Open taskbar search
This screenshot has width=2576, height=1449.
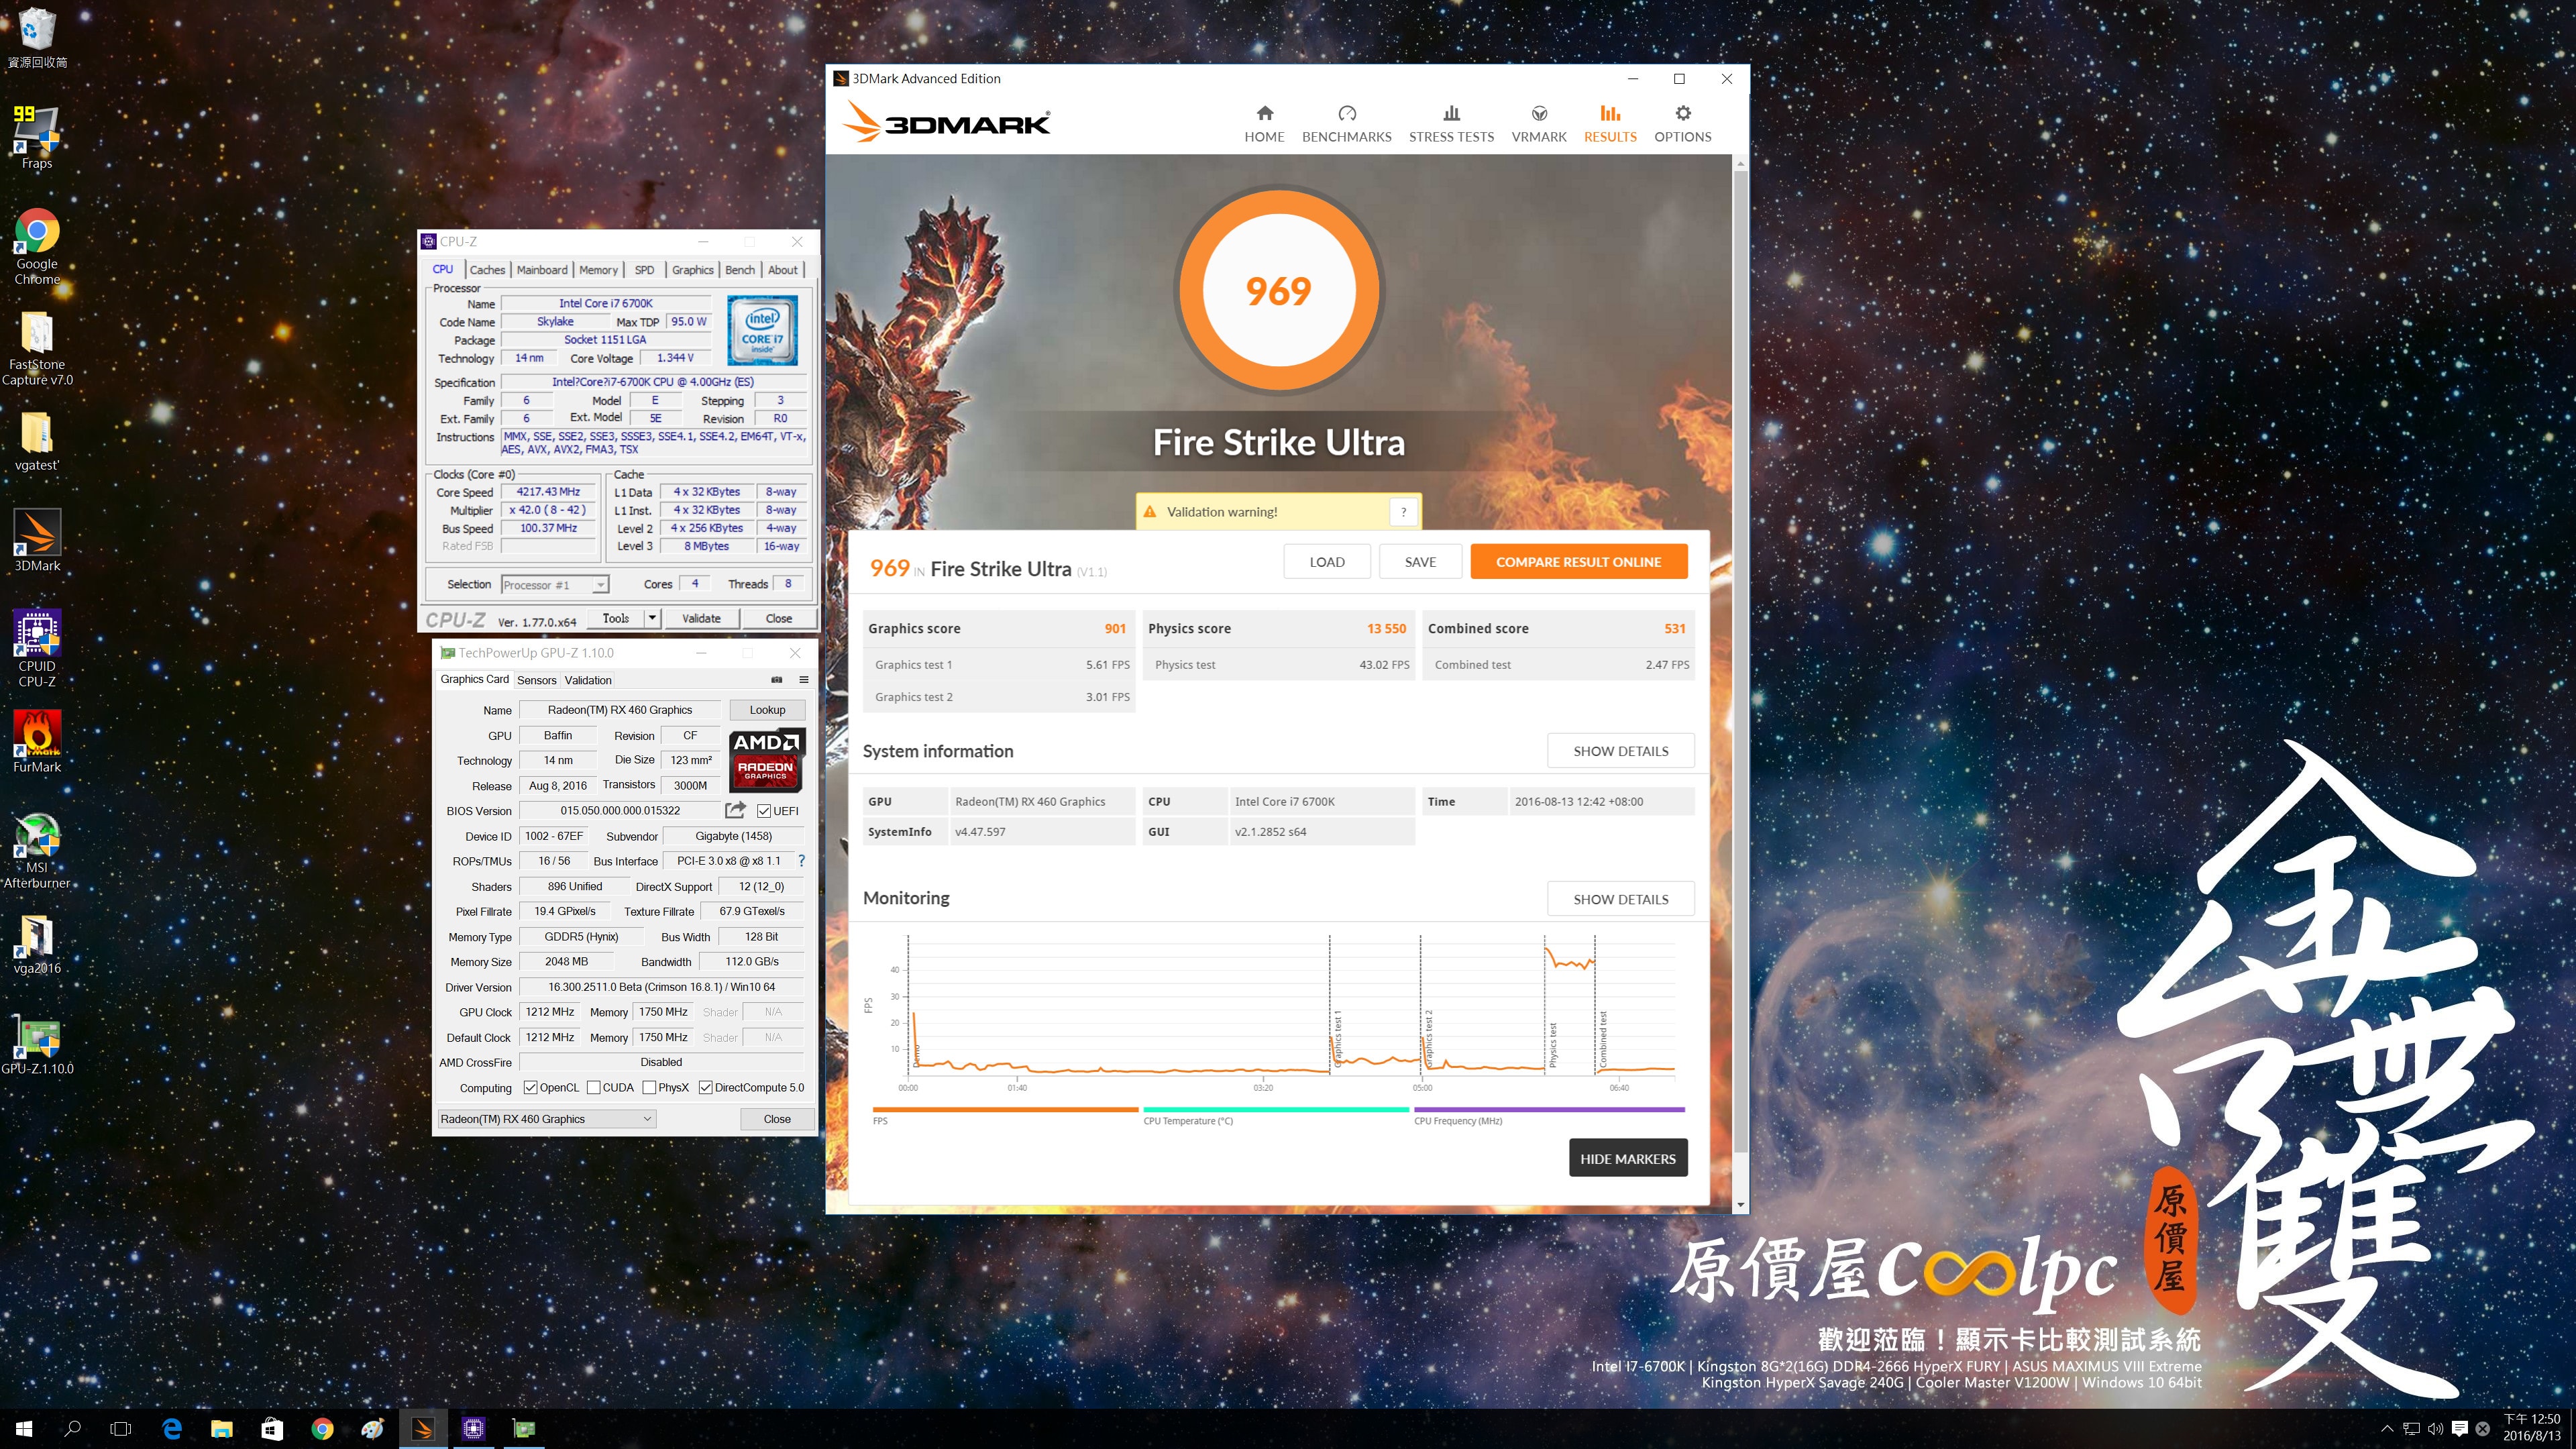(72, 1429)
